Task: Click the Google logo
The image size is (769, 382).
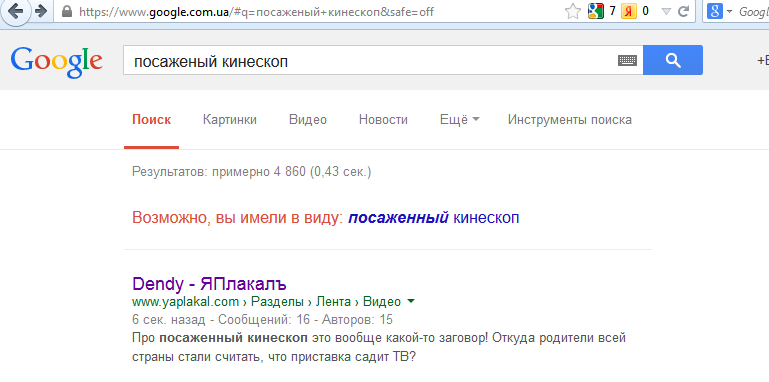Action: [56, 63]
